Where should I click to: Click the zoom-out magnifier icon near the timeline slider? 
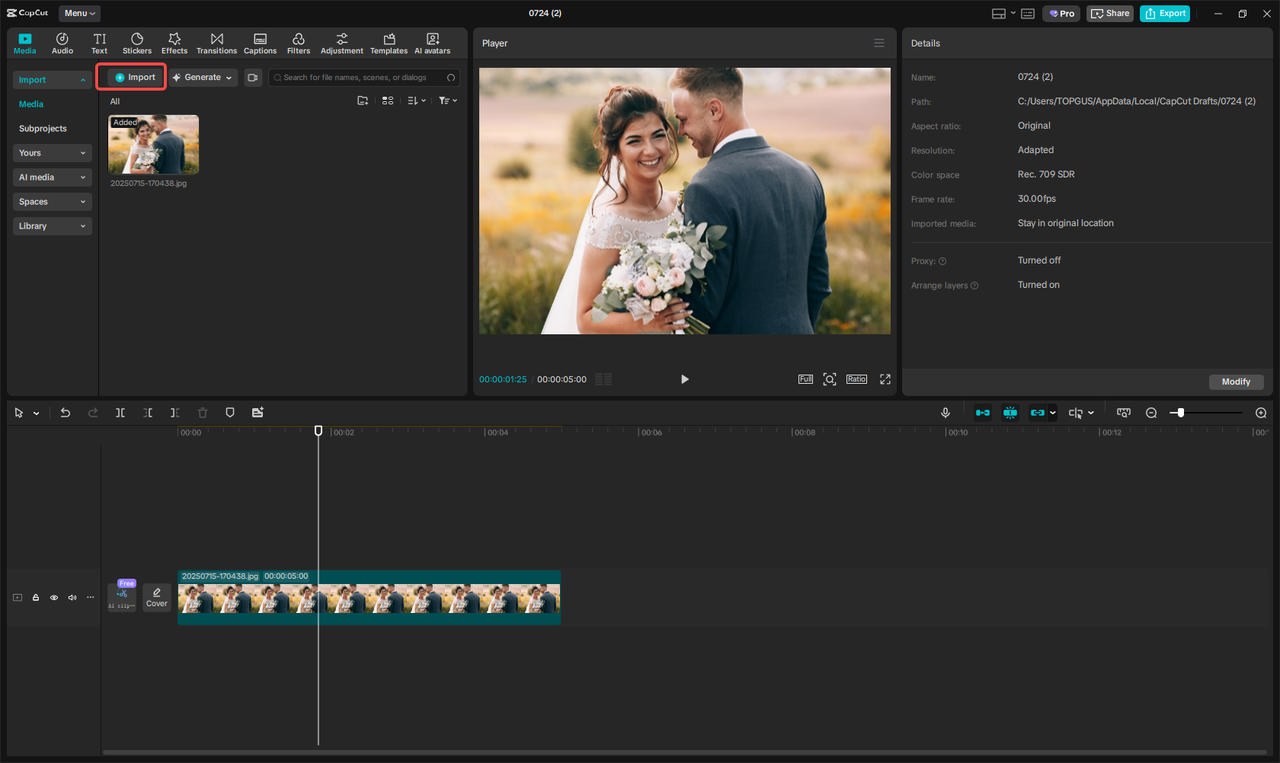(1151, 412)
